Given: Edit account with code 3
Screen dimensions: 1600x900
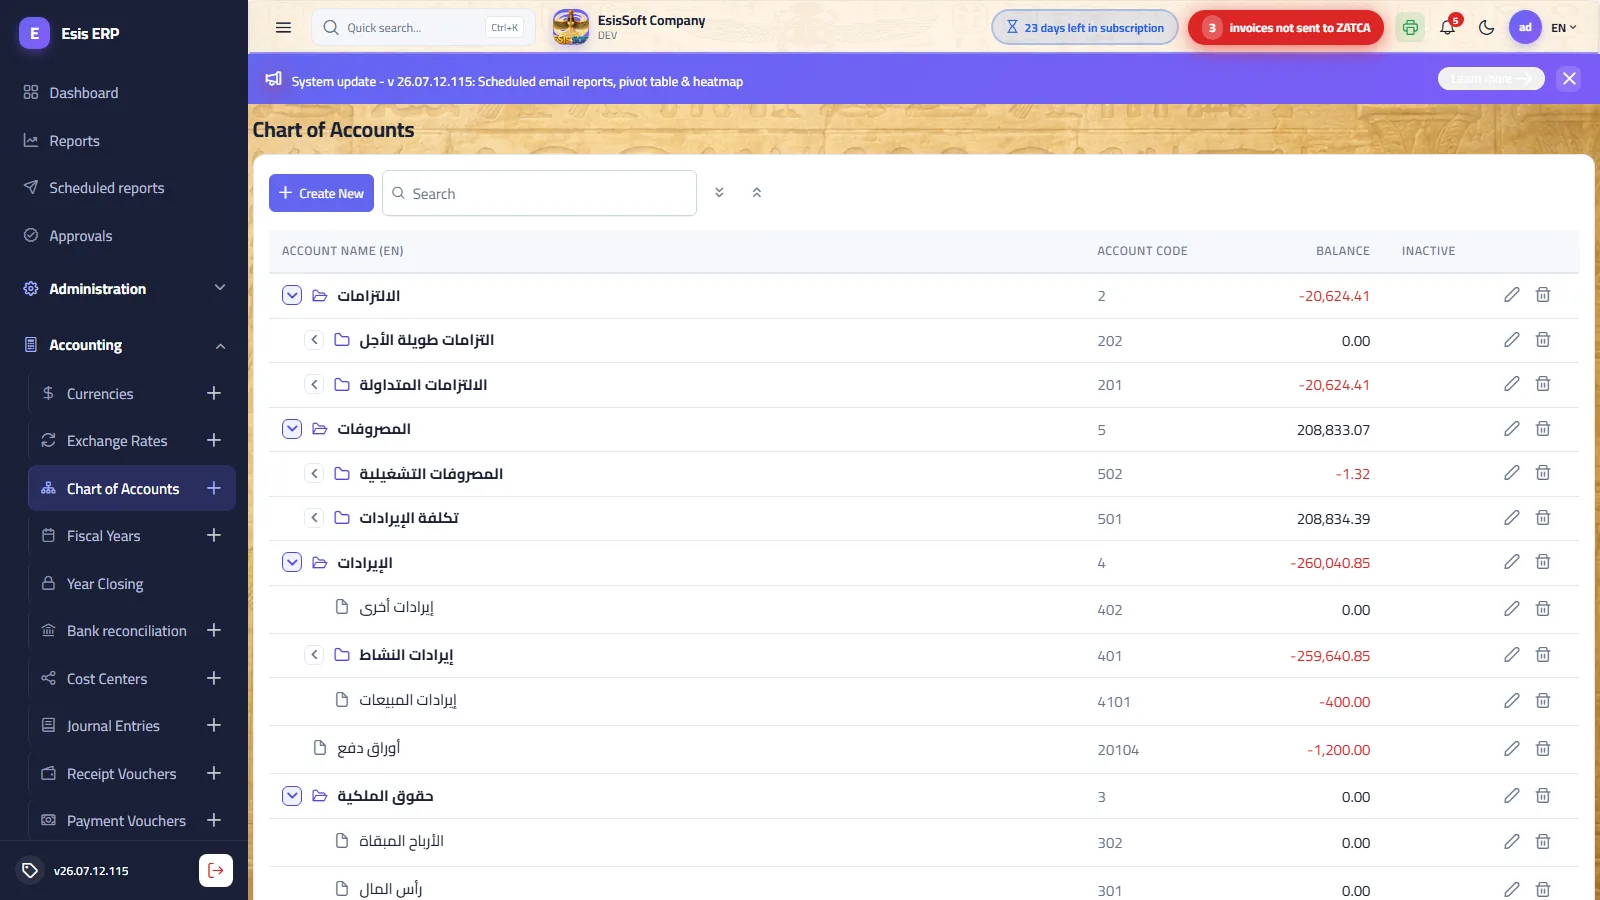Looking at the screenshot, I should coord(1512,796).
